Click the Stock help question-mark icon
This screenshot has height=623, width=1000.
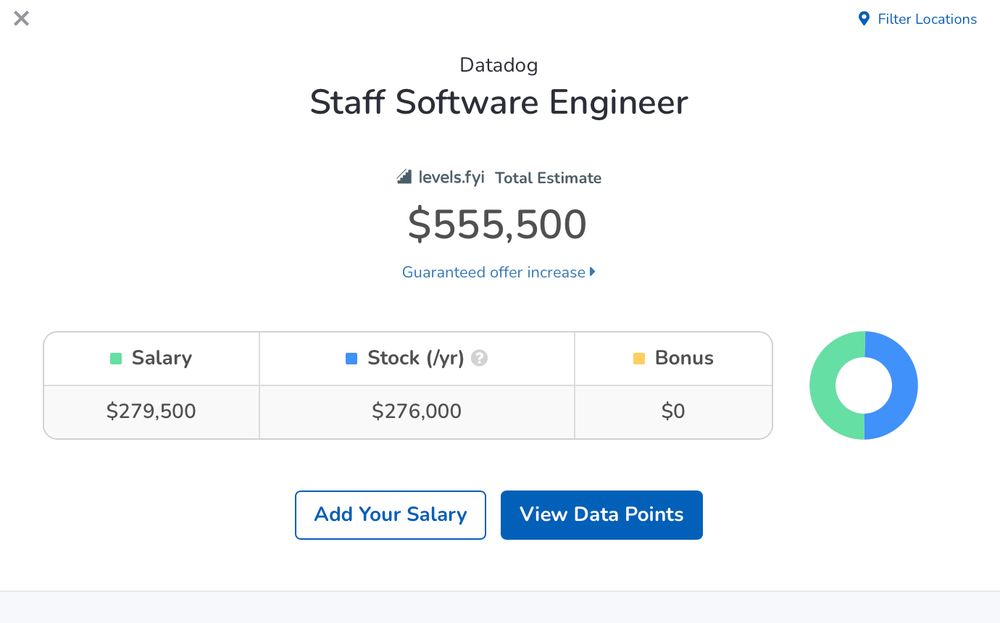(x=479, y=358)
